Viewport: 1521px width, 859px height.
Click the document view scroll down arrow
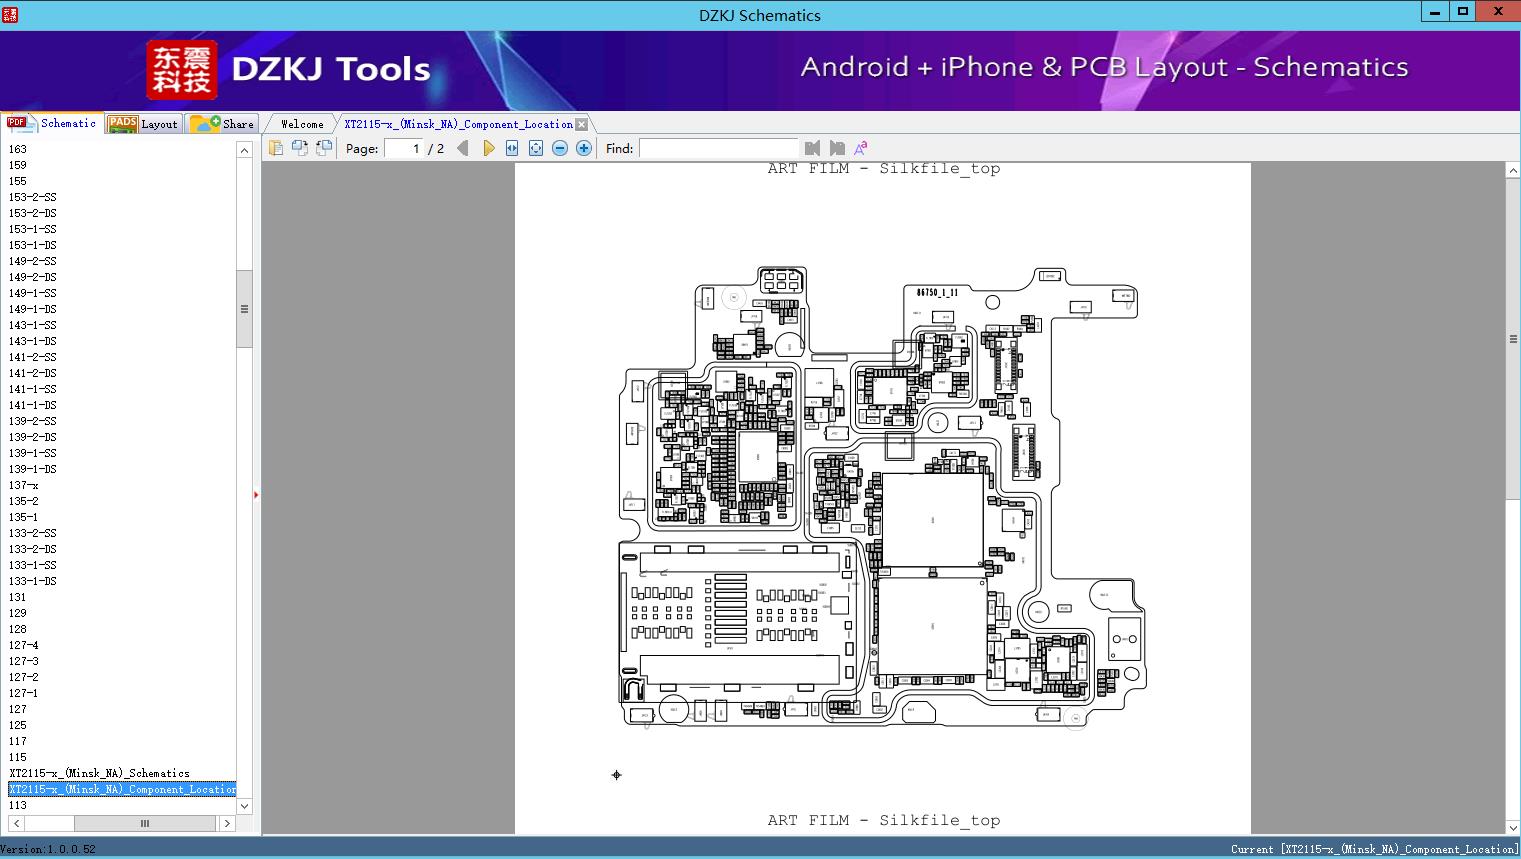1513,827
